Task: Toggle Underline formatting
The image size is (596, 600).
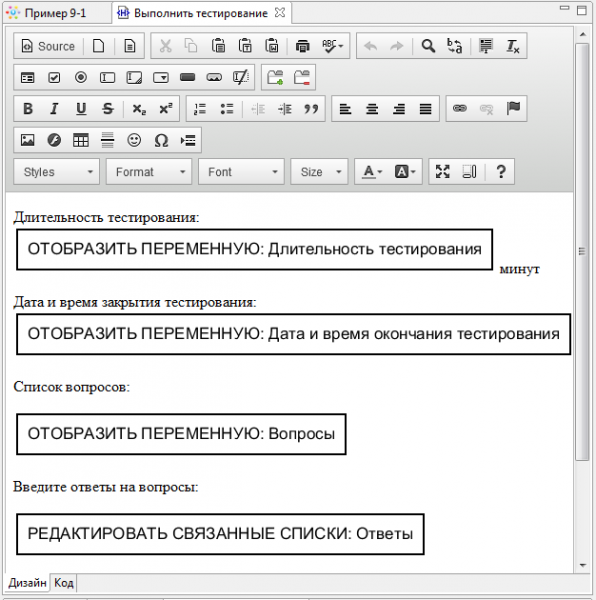Action: point(81,109)
